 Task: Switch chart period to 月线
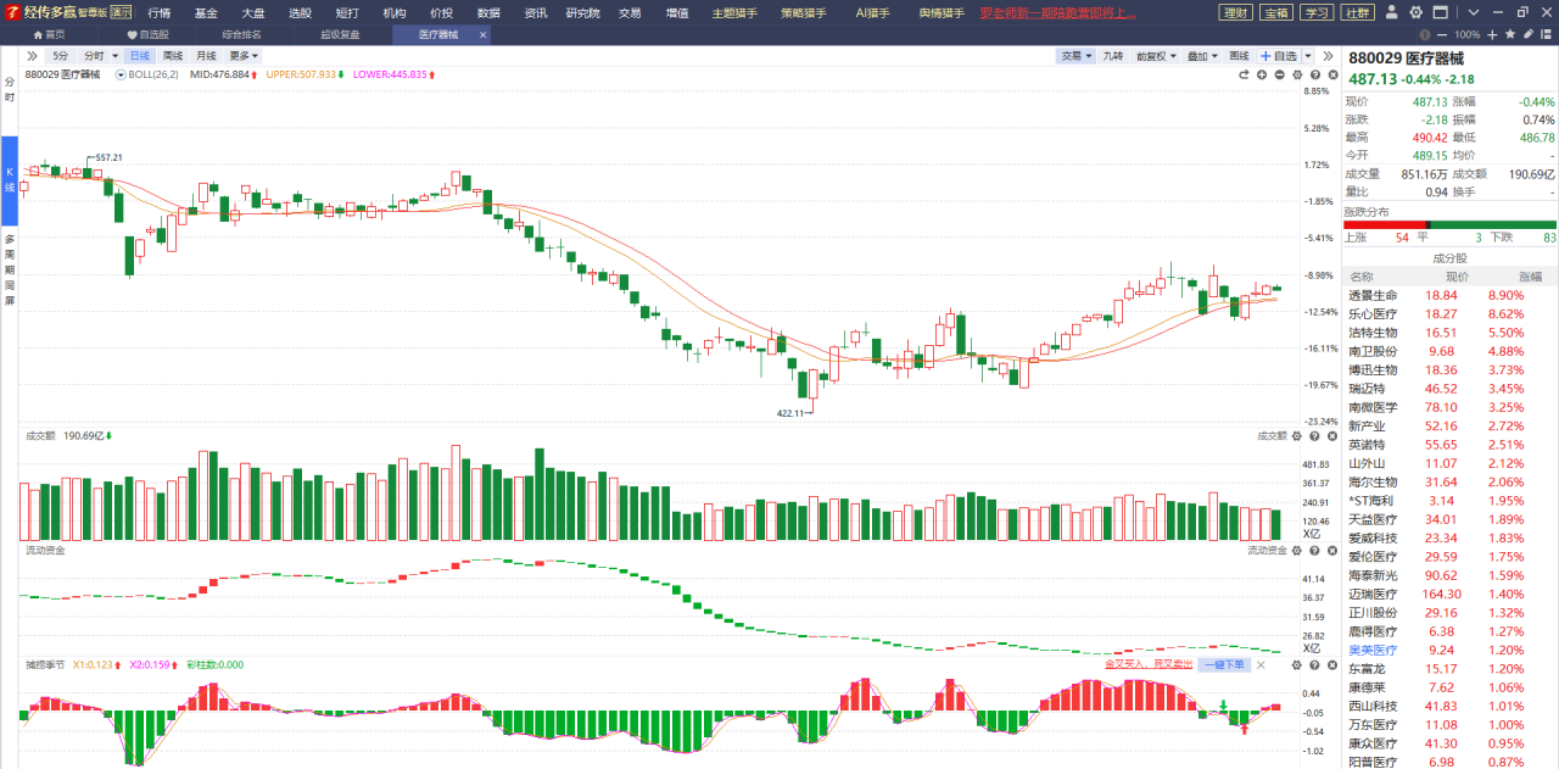pos(206,56)
